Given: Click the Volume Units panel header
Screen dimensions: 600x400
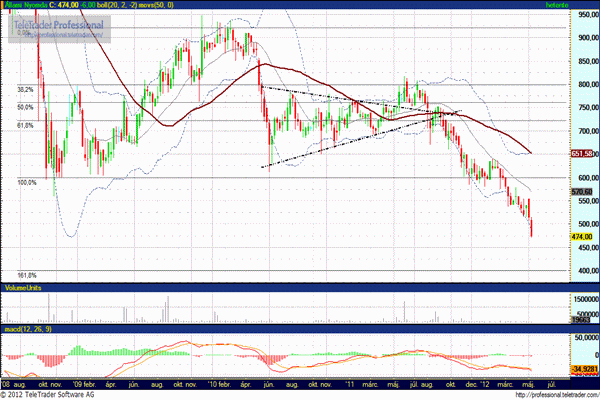Looking at the screenshot, I should coord(23,288).
